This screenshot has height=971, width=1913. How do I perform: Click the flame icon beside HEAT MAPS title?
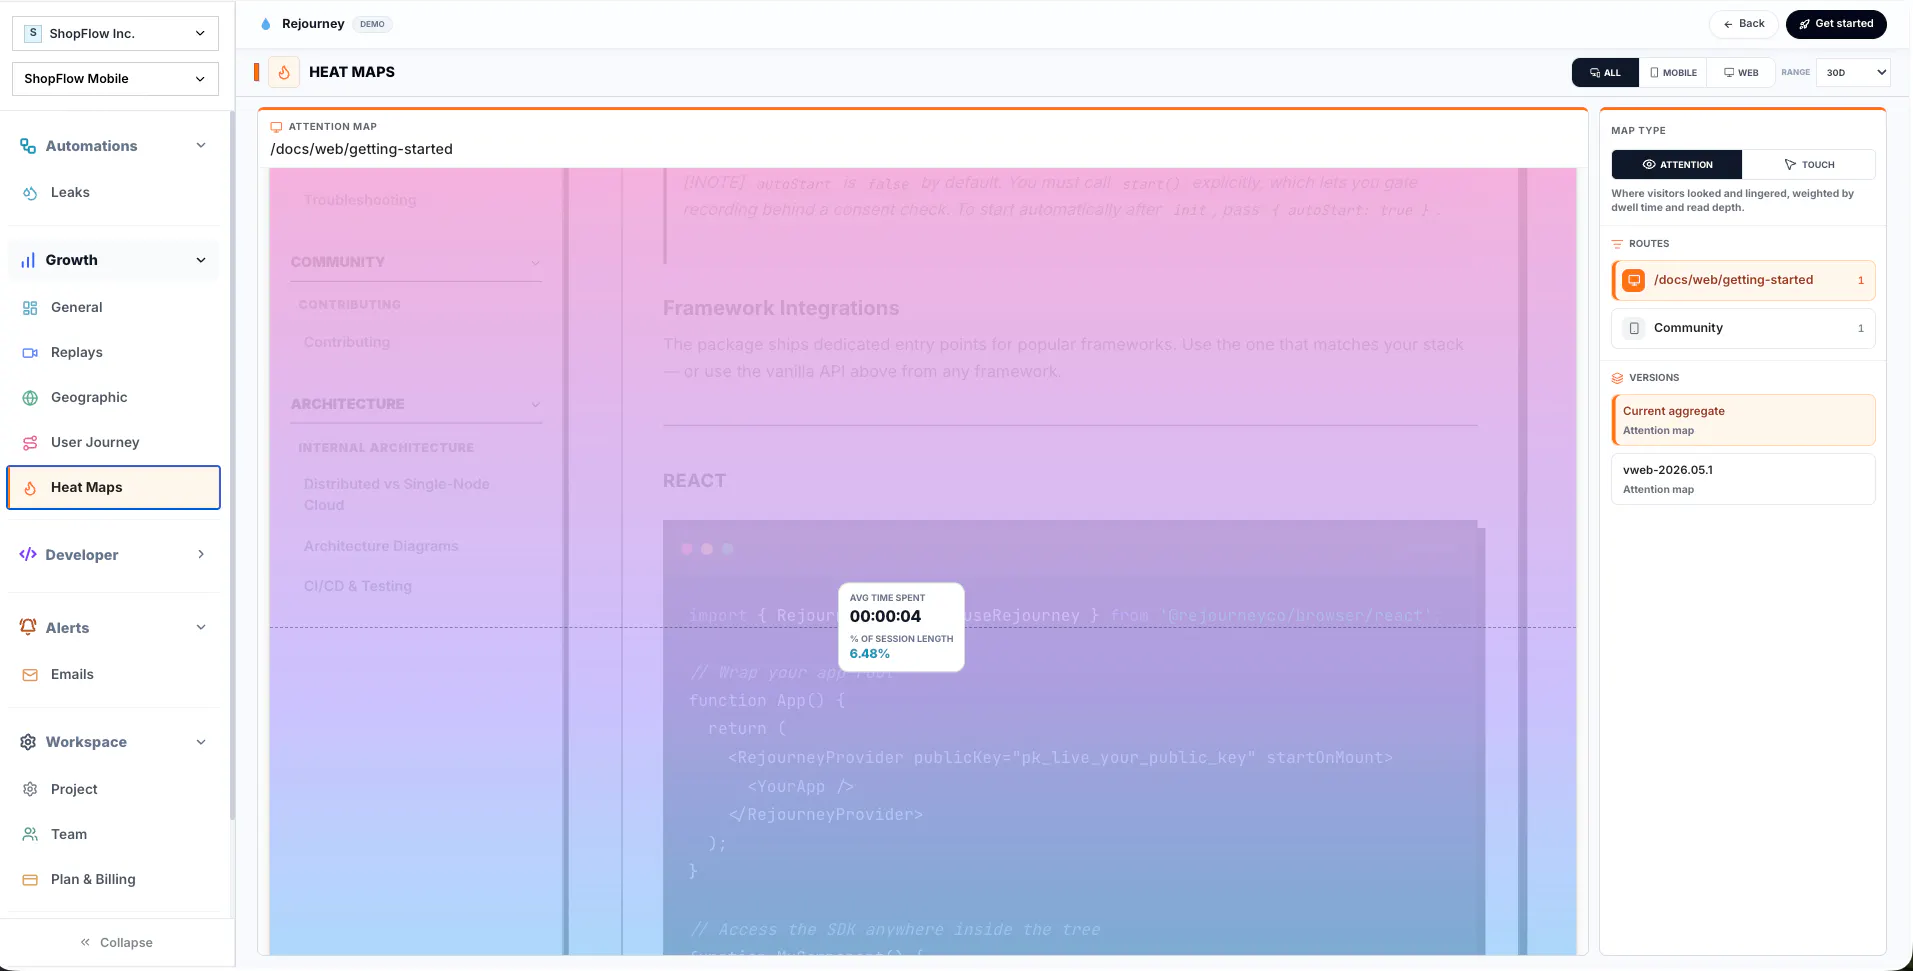284,72
